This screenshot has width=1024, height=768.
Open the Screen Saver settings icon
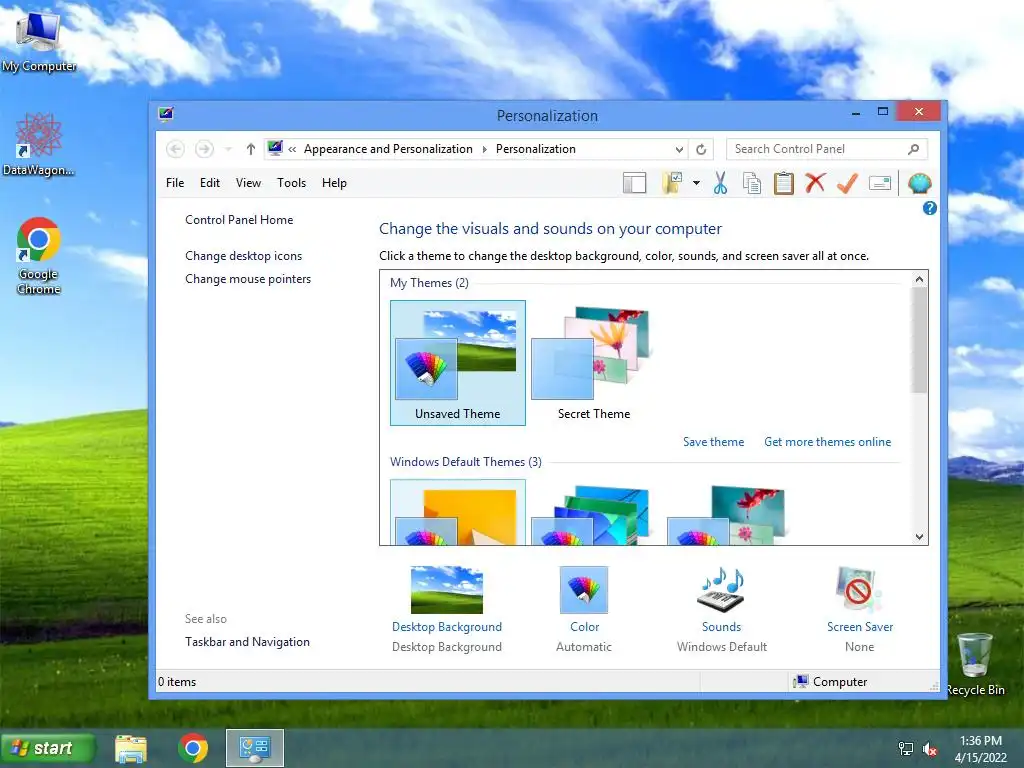coord(859,590)
